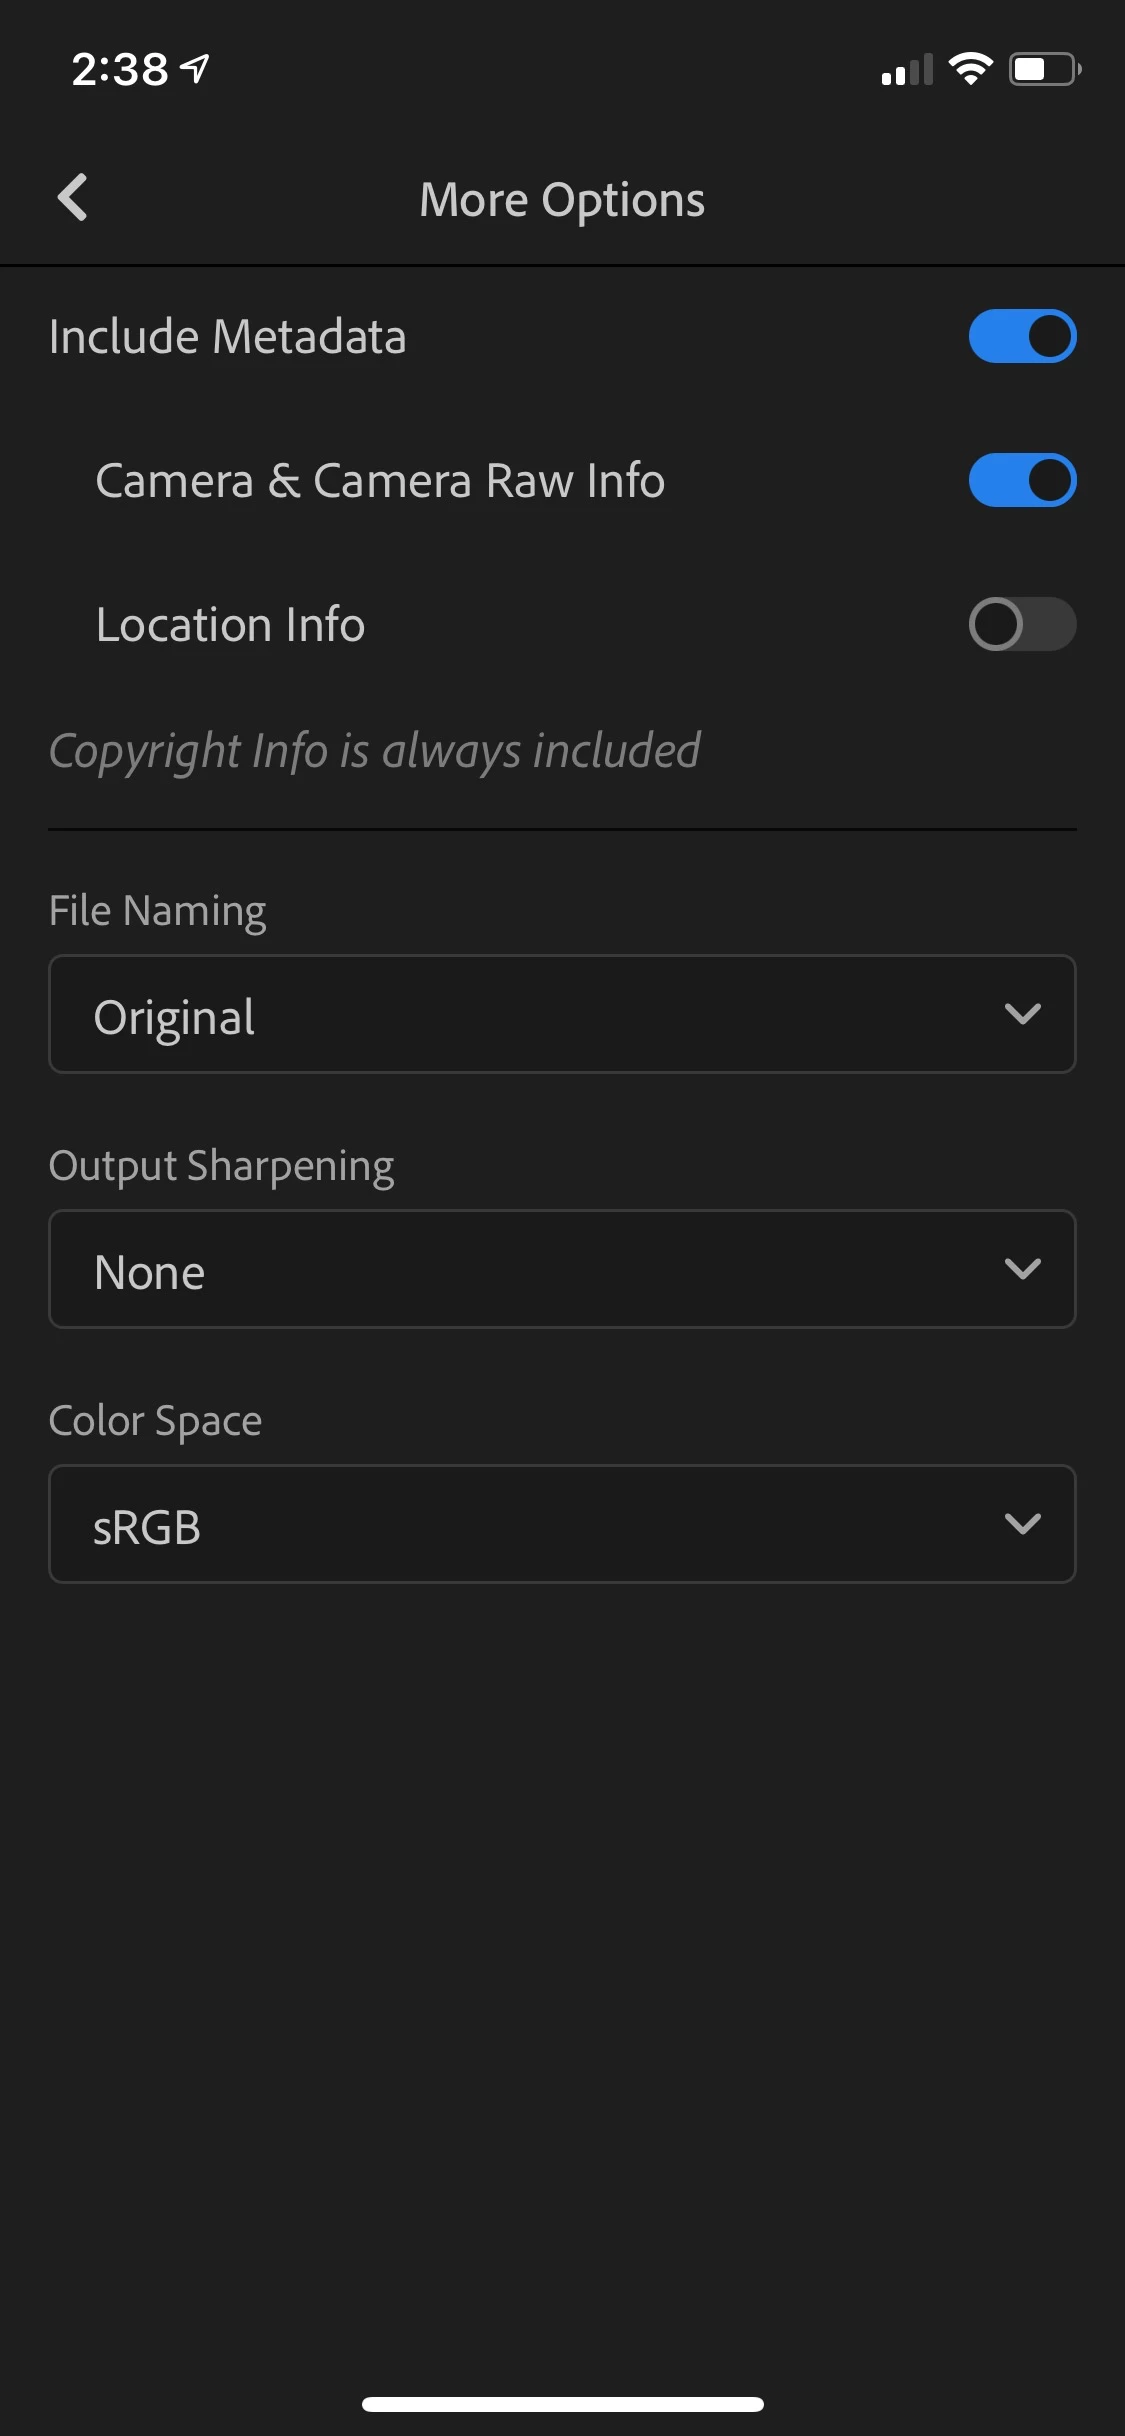This screenshot has width=1125, height=2436.
Task: Disable Camera & Camera Raw Info switch
Action: (1022, 480)
